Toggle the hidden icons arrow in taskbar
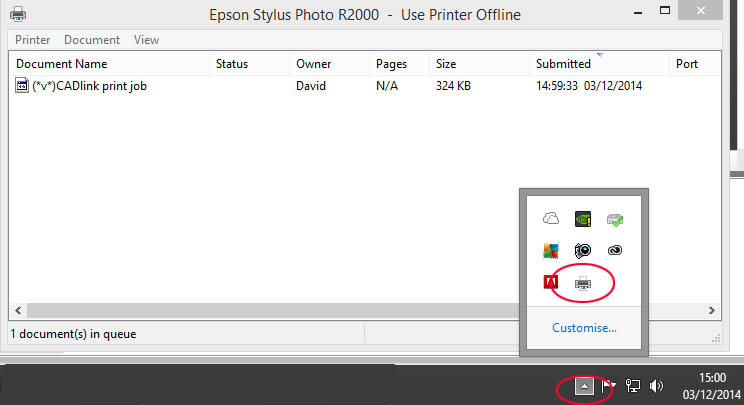Image resolution: width=744 pixels, height=405 pixels. (585, 386)
